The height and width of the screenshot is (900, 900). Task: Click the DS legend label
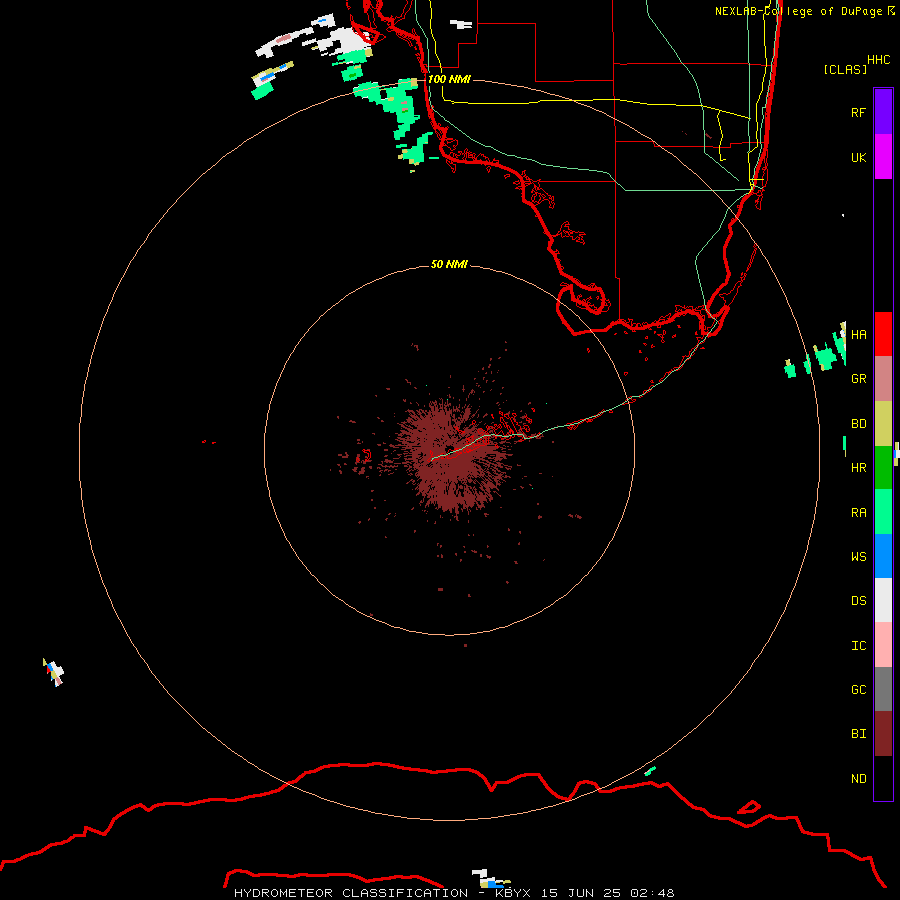coord(858,601)
